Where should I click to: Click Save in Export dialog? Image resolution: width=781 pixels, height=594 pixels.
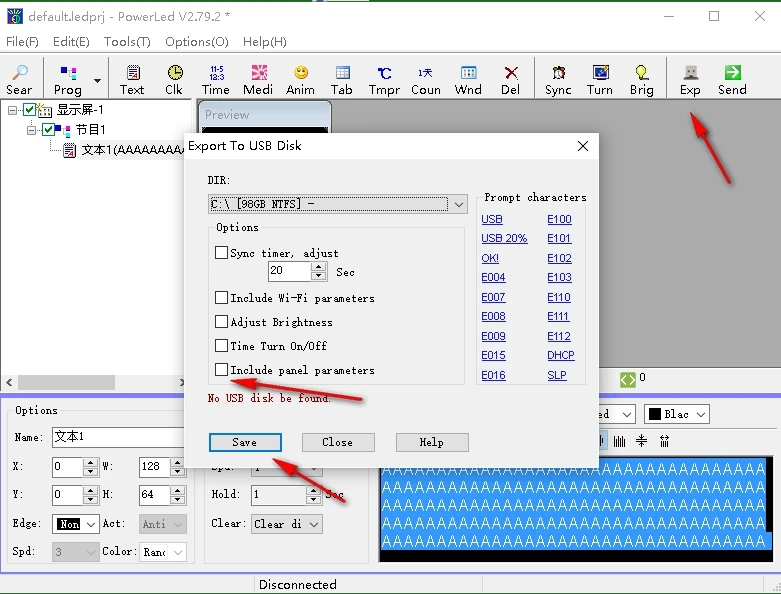pos(245,442)
